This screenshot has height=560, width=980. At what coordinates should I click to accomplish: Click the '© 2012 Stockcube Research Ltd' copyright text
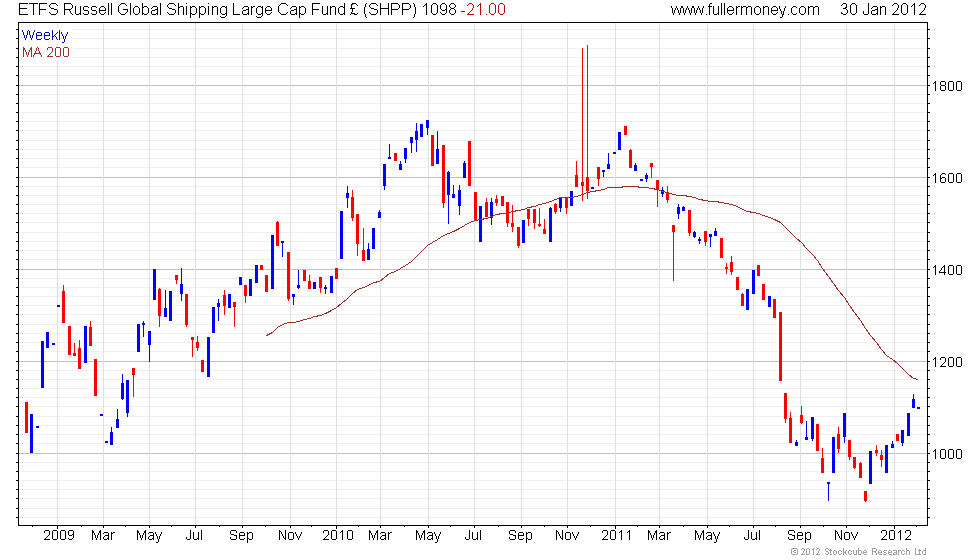click(x=859, y=552)
